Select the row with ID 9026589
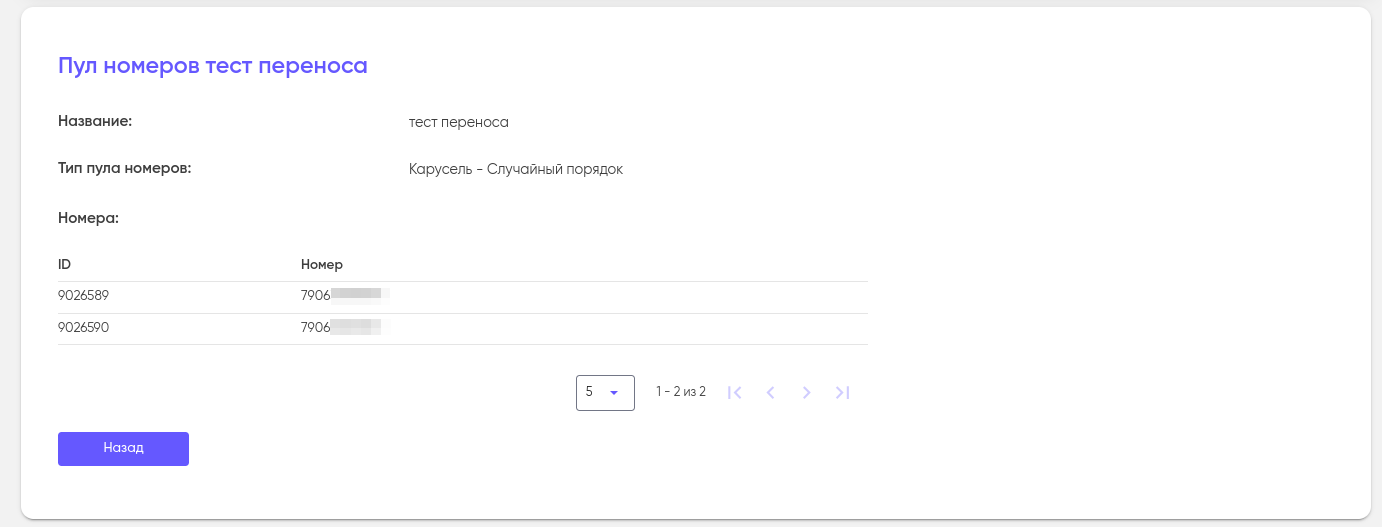 [83, 297]
